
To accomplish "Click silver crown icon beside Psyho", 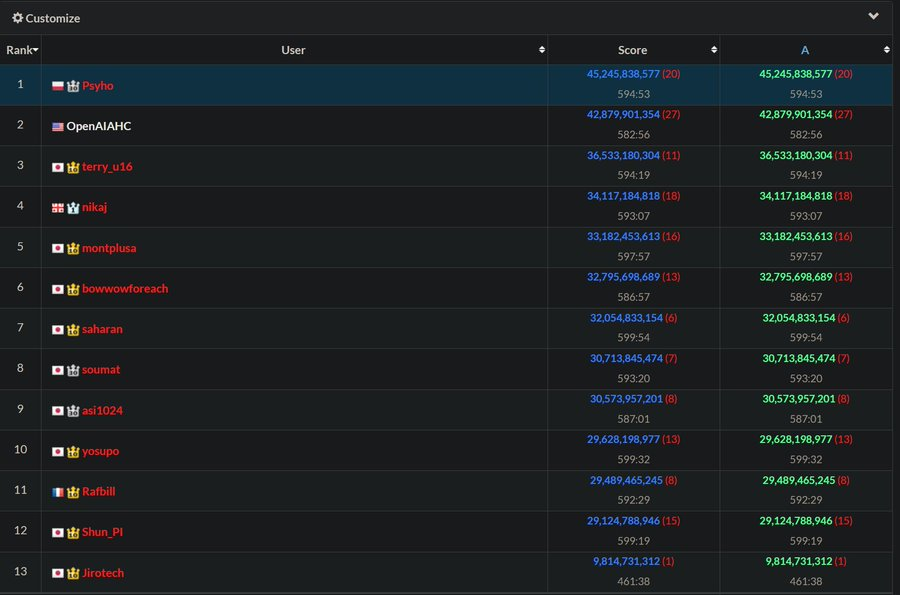I will coord(73,86).
